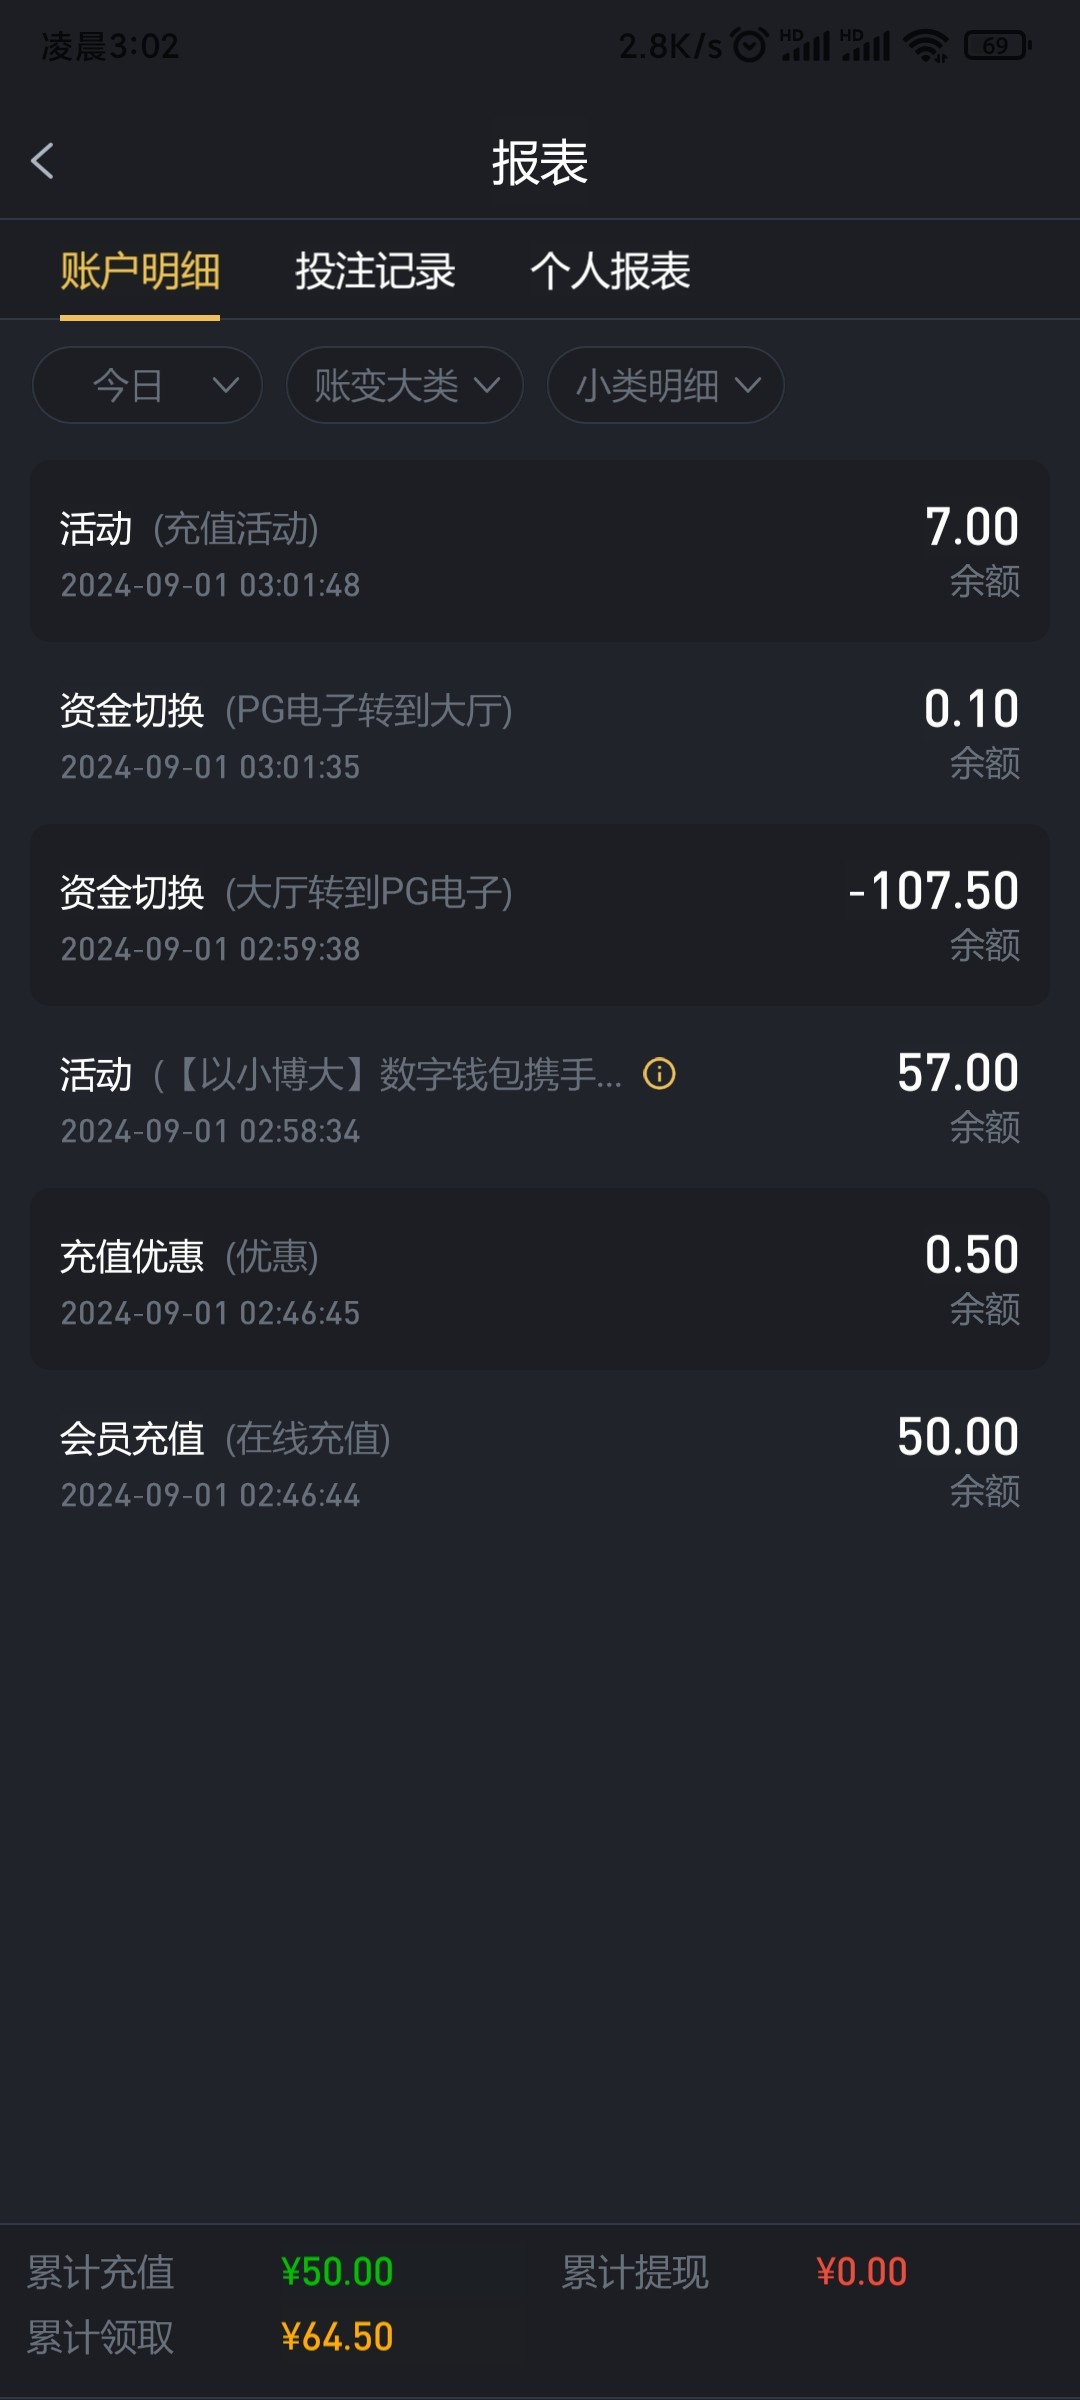This screenshot has width=1080, height=2400.
Task: Tap the Wi-Fi status bar icon
Action: [925, 45]
